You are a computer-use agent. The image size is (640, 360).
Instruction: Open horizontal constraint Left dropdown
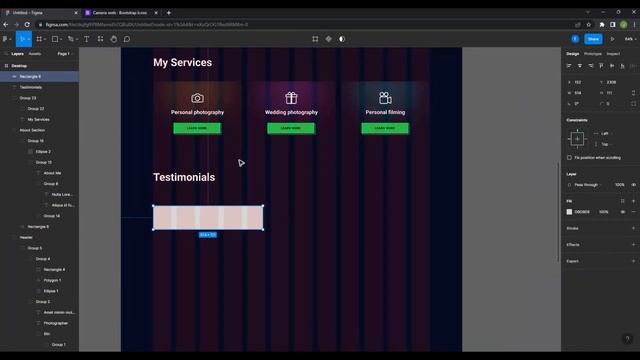click(x=607, y=133)
